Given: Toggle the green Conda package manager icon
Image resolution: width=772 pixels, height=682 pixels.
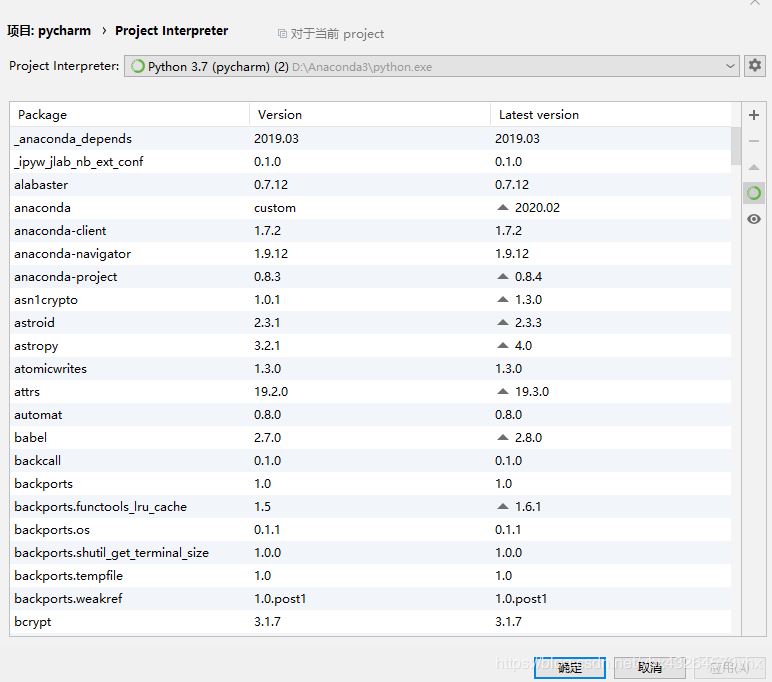Looking at the screenshot, I should (x=754, y=193).
